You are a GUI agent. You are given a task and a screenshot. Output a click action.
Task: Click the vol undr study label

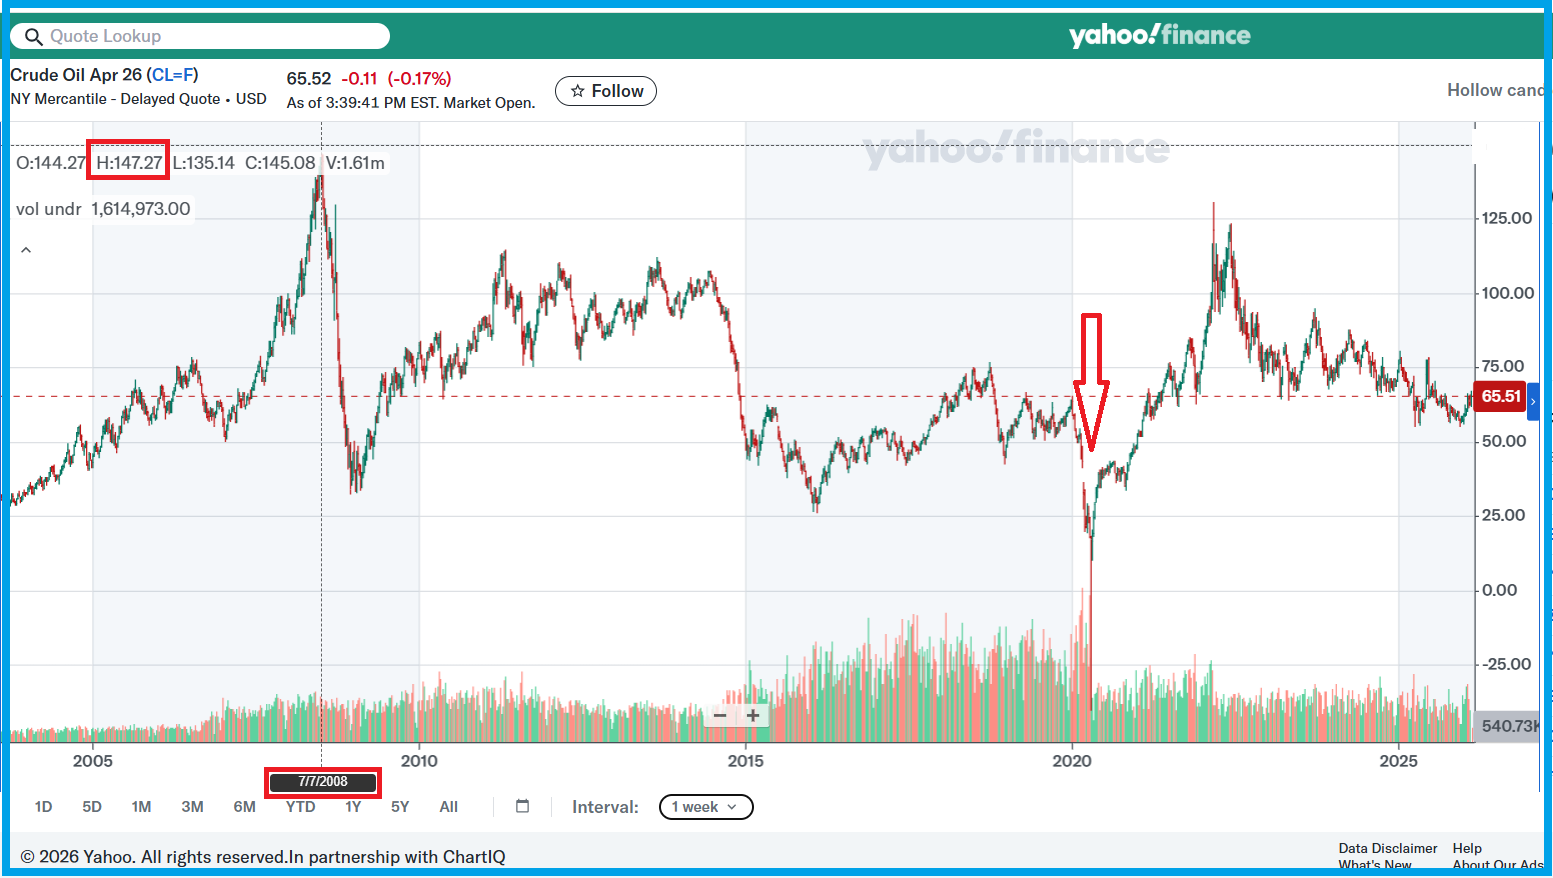click(x=48, y=209)
